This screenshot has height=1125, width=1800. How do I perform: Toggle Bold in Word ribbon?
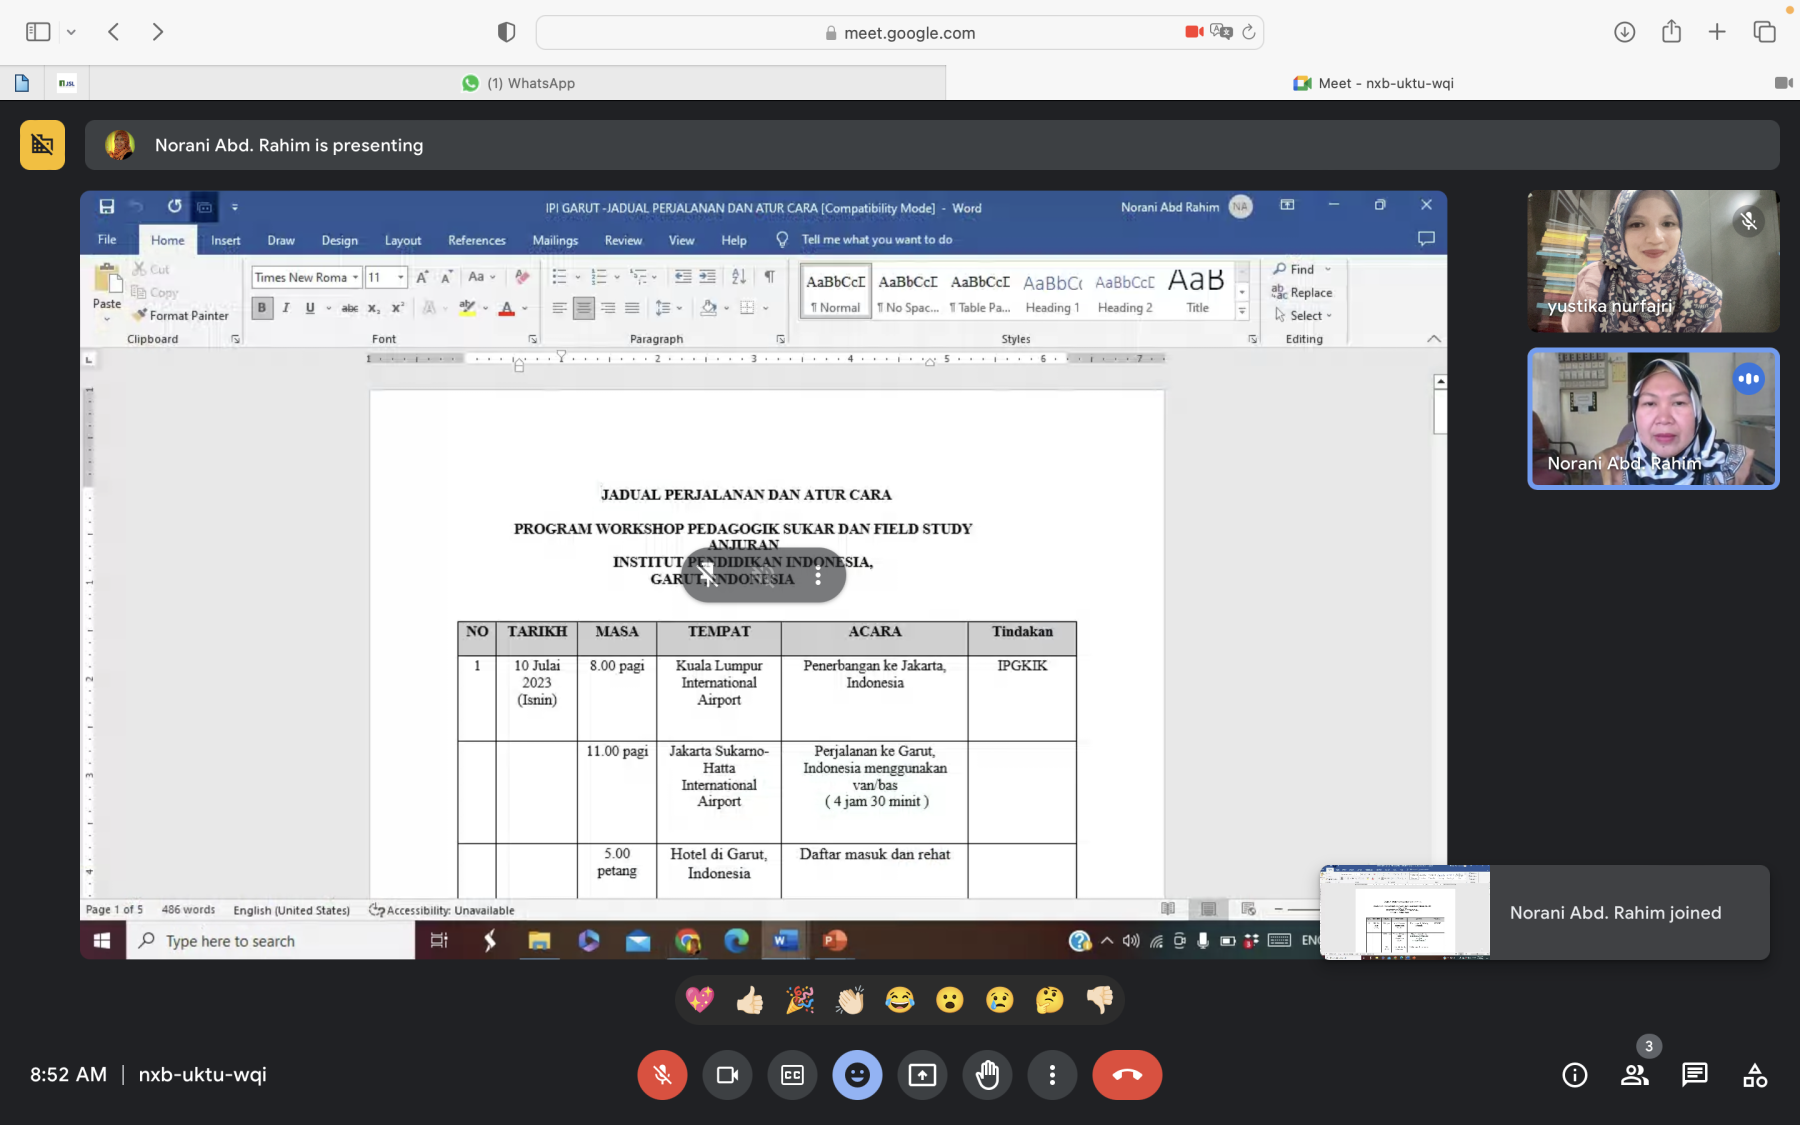pos(262,308)
